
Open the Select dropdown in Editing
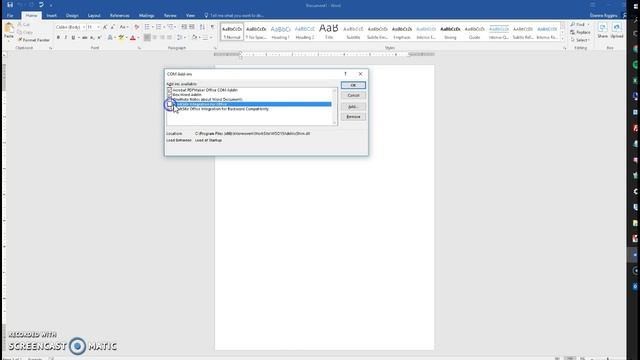pyautogui.click(x=580, y=40)
